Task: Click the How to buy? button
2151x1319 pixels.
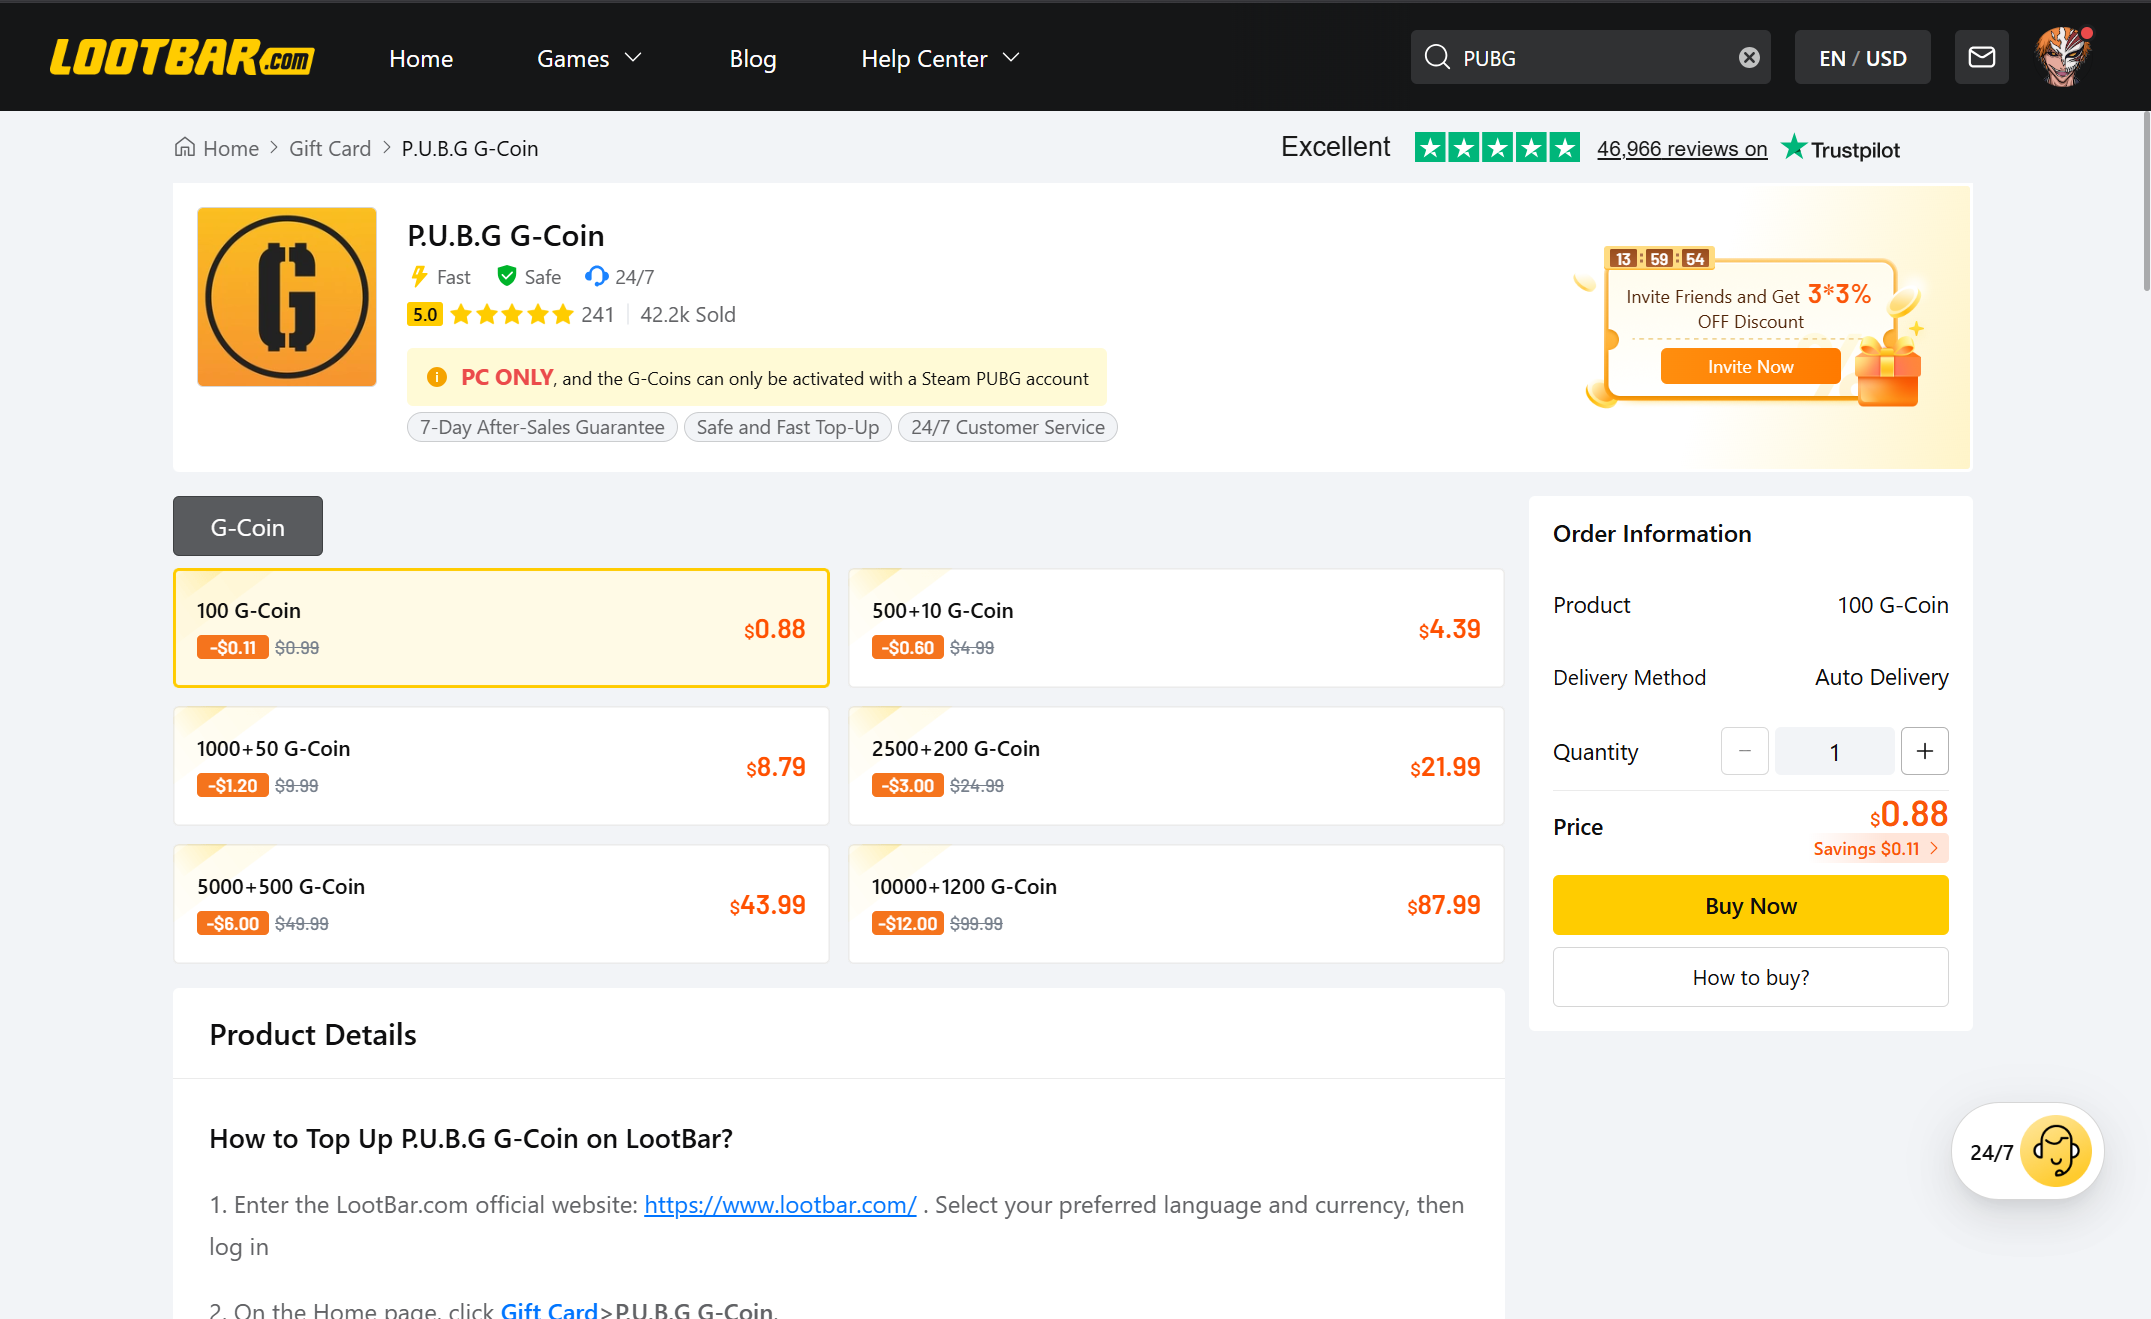Action: [1750, 977]
